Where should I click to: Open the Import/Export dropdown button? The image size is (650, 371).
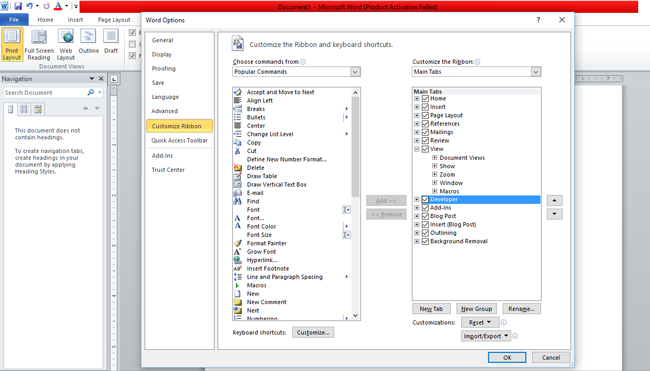[x=486, y=336]
